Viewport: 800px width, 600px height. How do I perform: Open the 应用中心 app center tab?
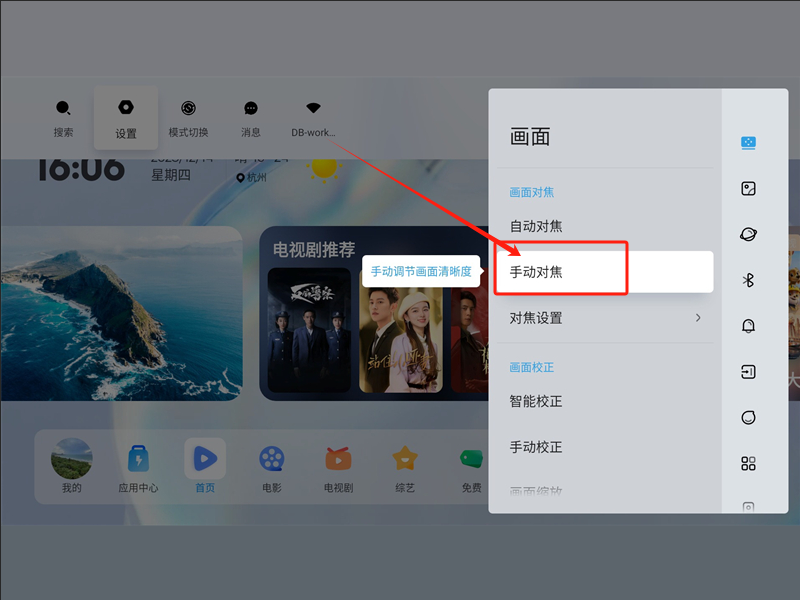[x=138, y=468]
